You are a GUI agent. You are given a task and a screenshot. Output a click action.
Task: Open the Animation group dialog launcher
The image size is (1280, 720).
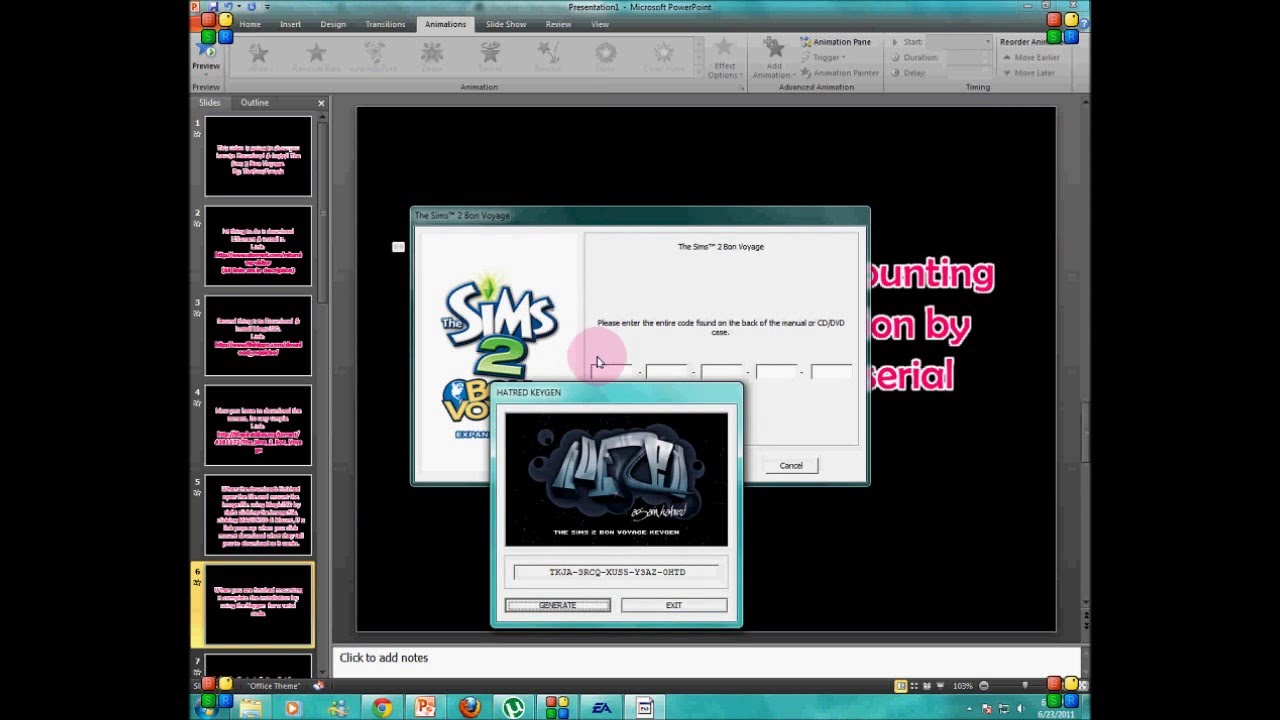pyautogui.click(x=741, y=88)
